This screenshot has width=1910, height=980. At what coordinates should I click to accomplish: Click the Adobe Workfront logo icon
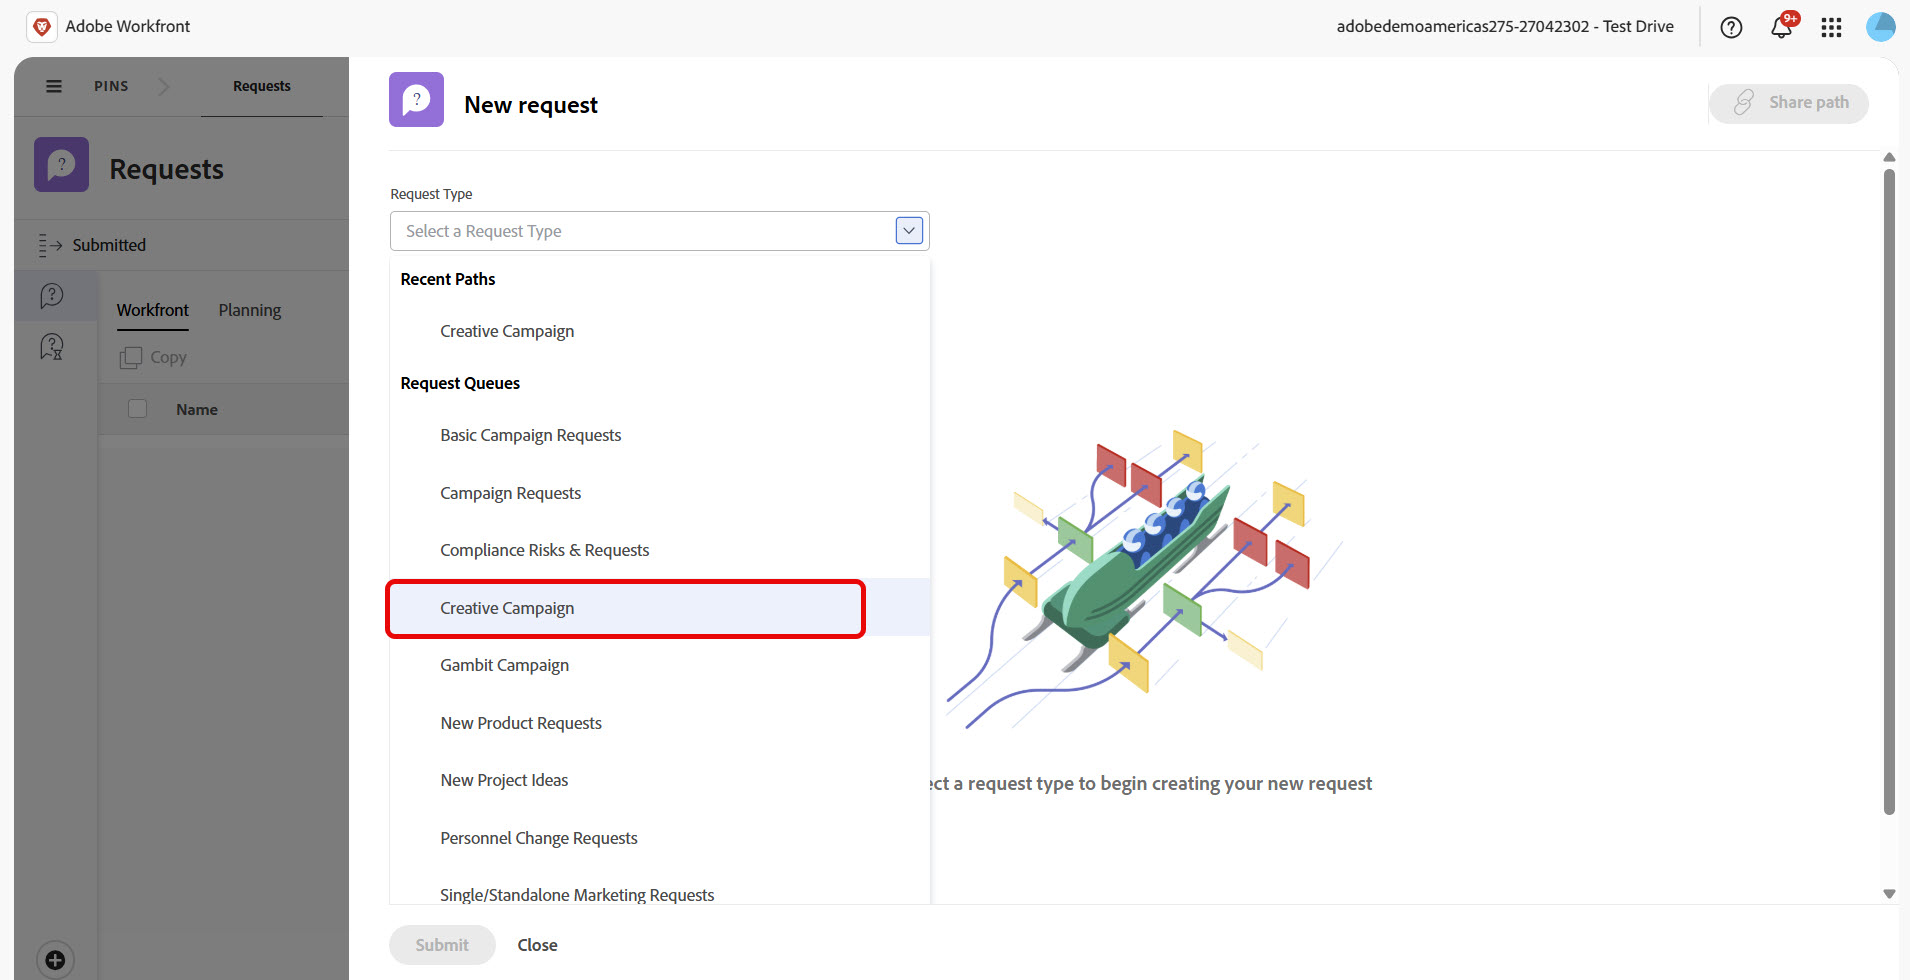click(x=42, y=27)
